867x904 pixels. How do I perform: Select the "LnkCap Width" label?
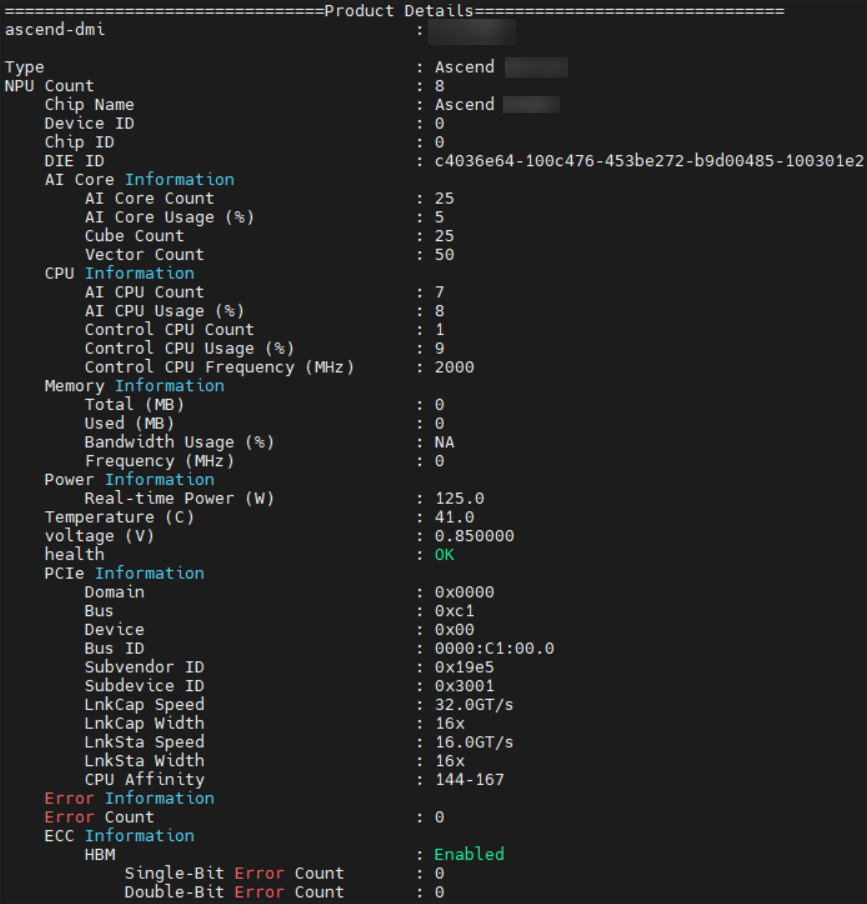point(144,723)
